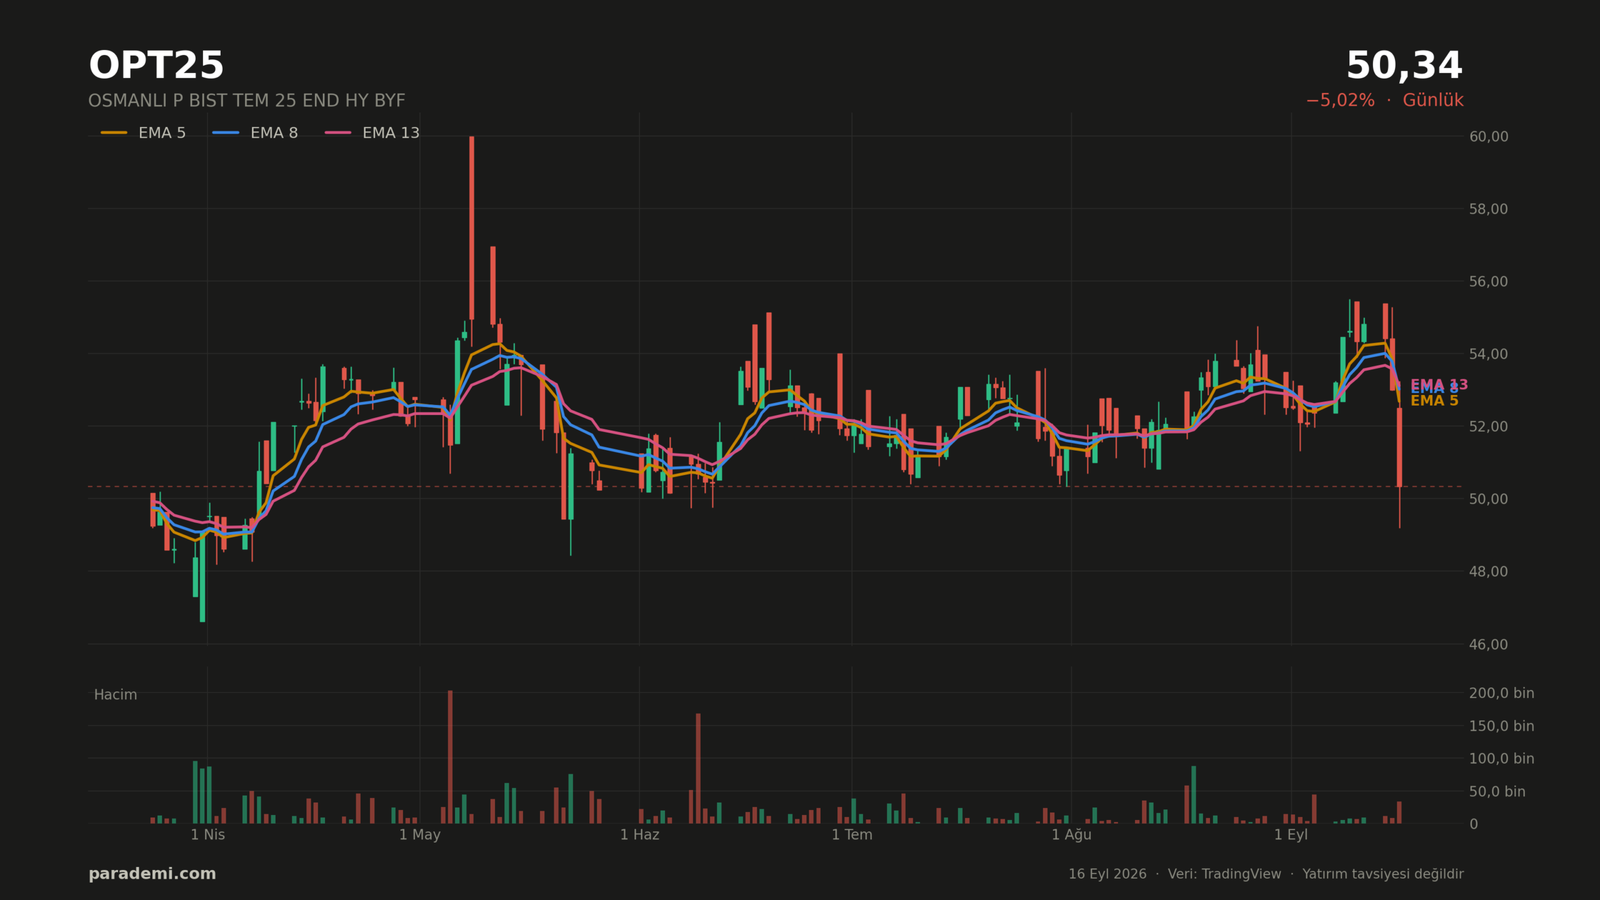Click the 100,0 bin volume axis label
Image resolution: width=1600 pixels, height=900 pixels.
(x=1501, y=759)
